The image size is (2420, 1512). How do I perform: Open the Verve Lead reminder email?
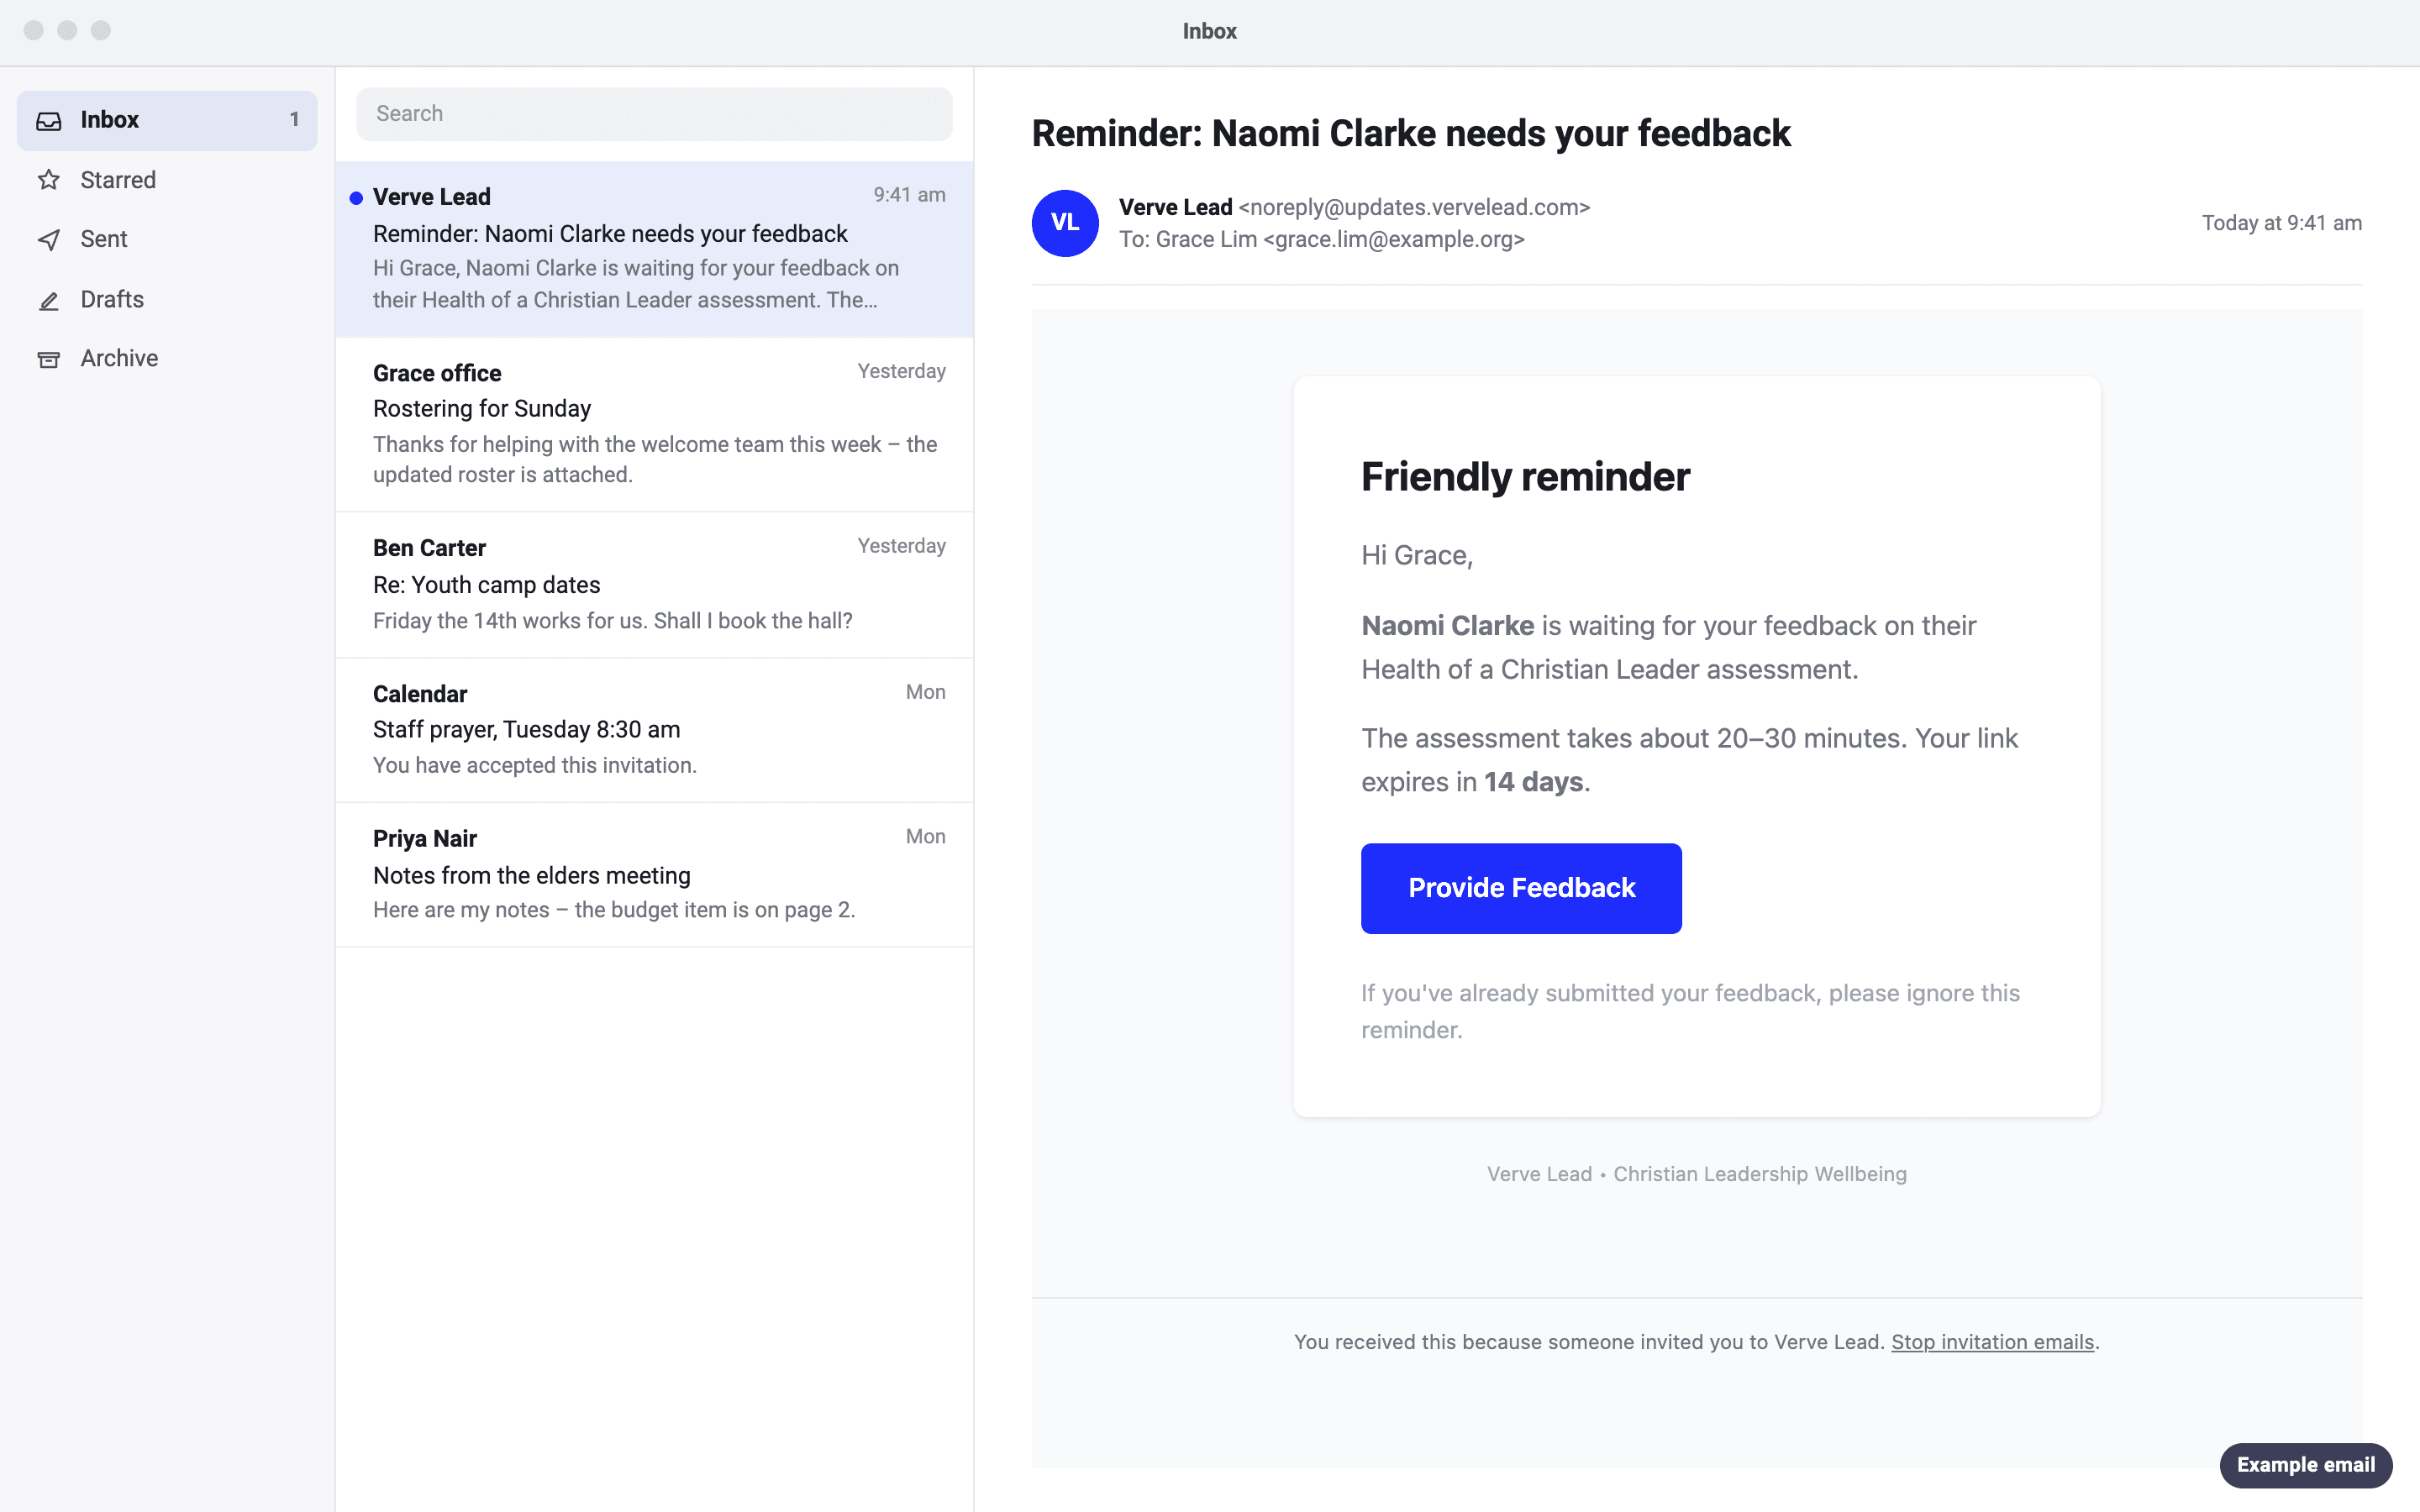click(654, 249)
